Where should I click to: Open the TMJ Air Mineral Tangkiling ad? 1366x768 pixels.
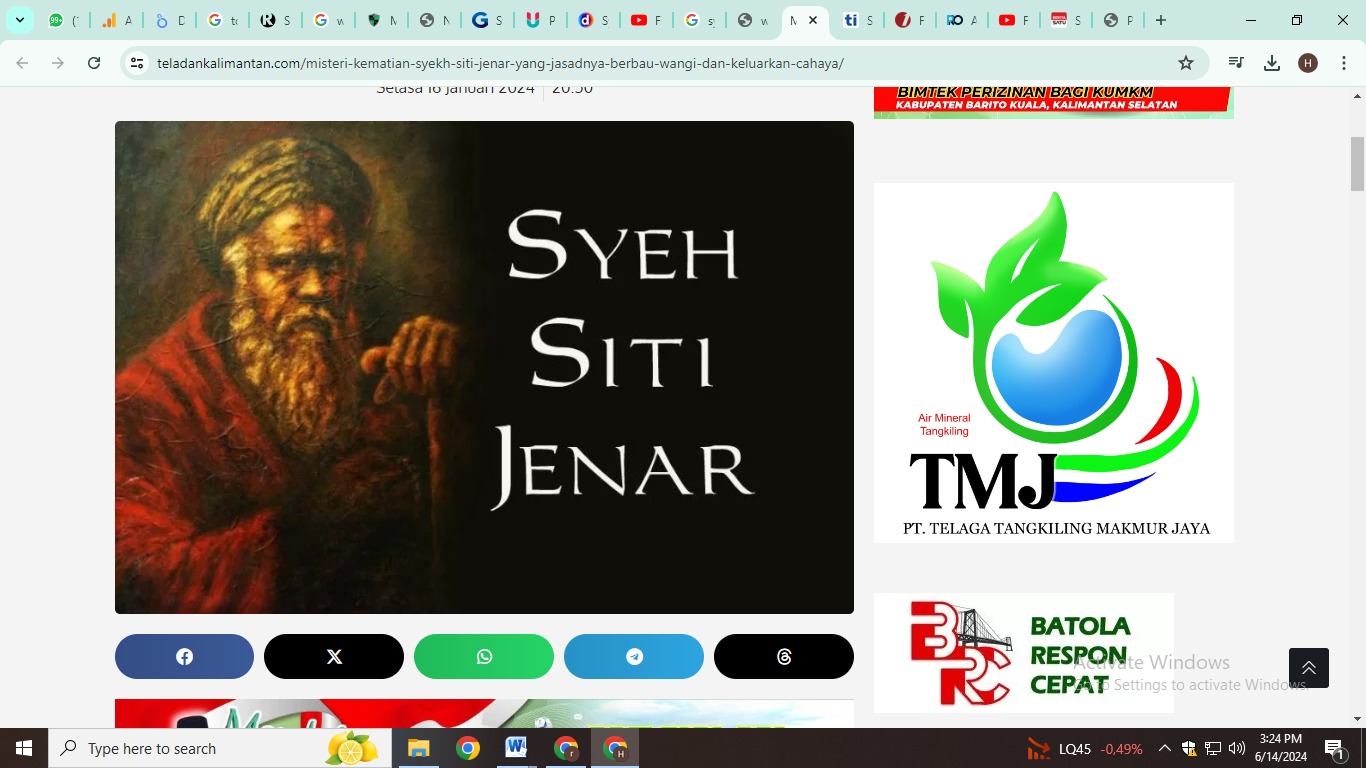(1054, 363)
